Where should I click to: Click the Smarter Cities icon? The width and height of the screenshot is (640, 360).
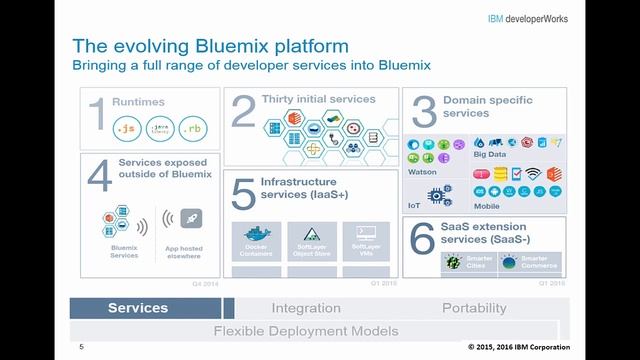pos(453,262)
